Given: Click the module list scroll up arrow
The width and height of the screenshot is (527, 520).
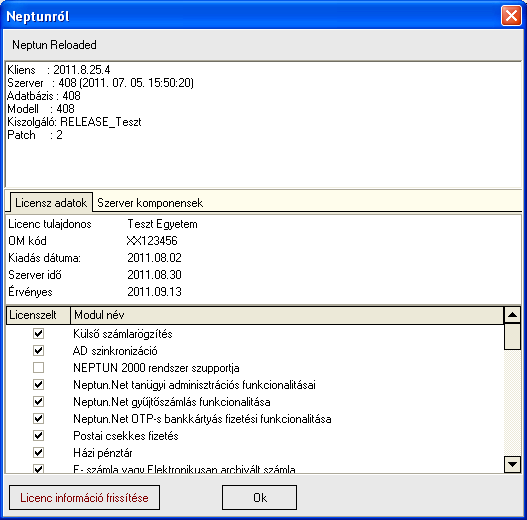Looking at the screenshot, I should (512, 315).
